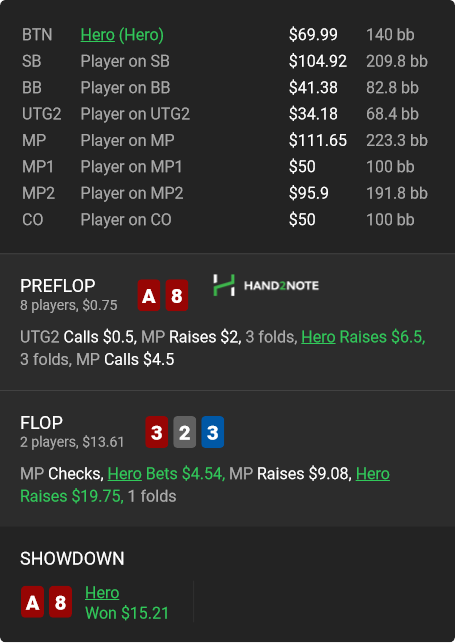Viewport: 455px width, 643px height.
Task: Click Hero link before Raises $19.75
Action: [373, 474]
